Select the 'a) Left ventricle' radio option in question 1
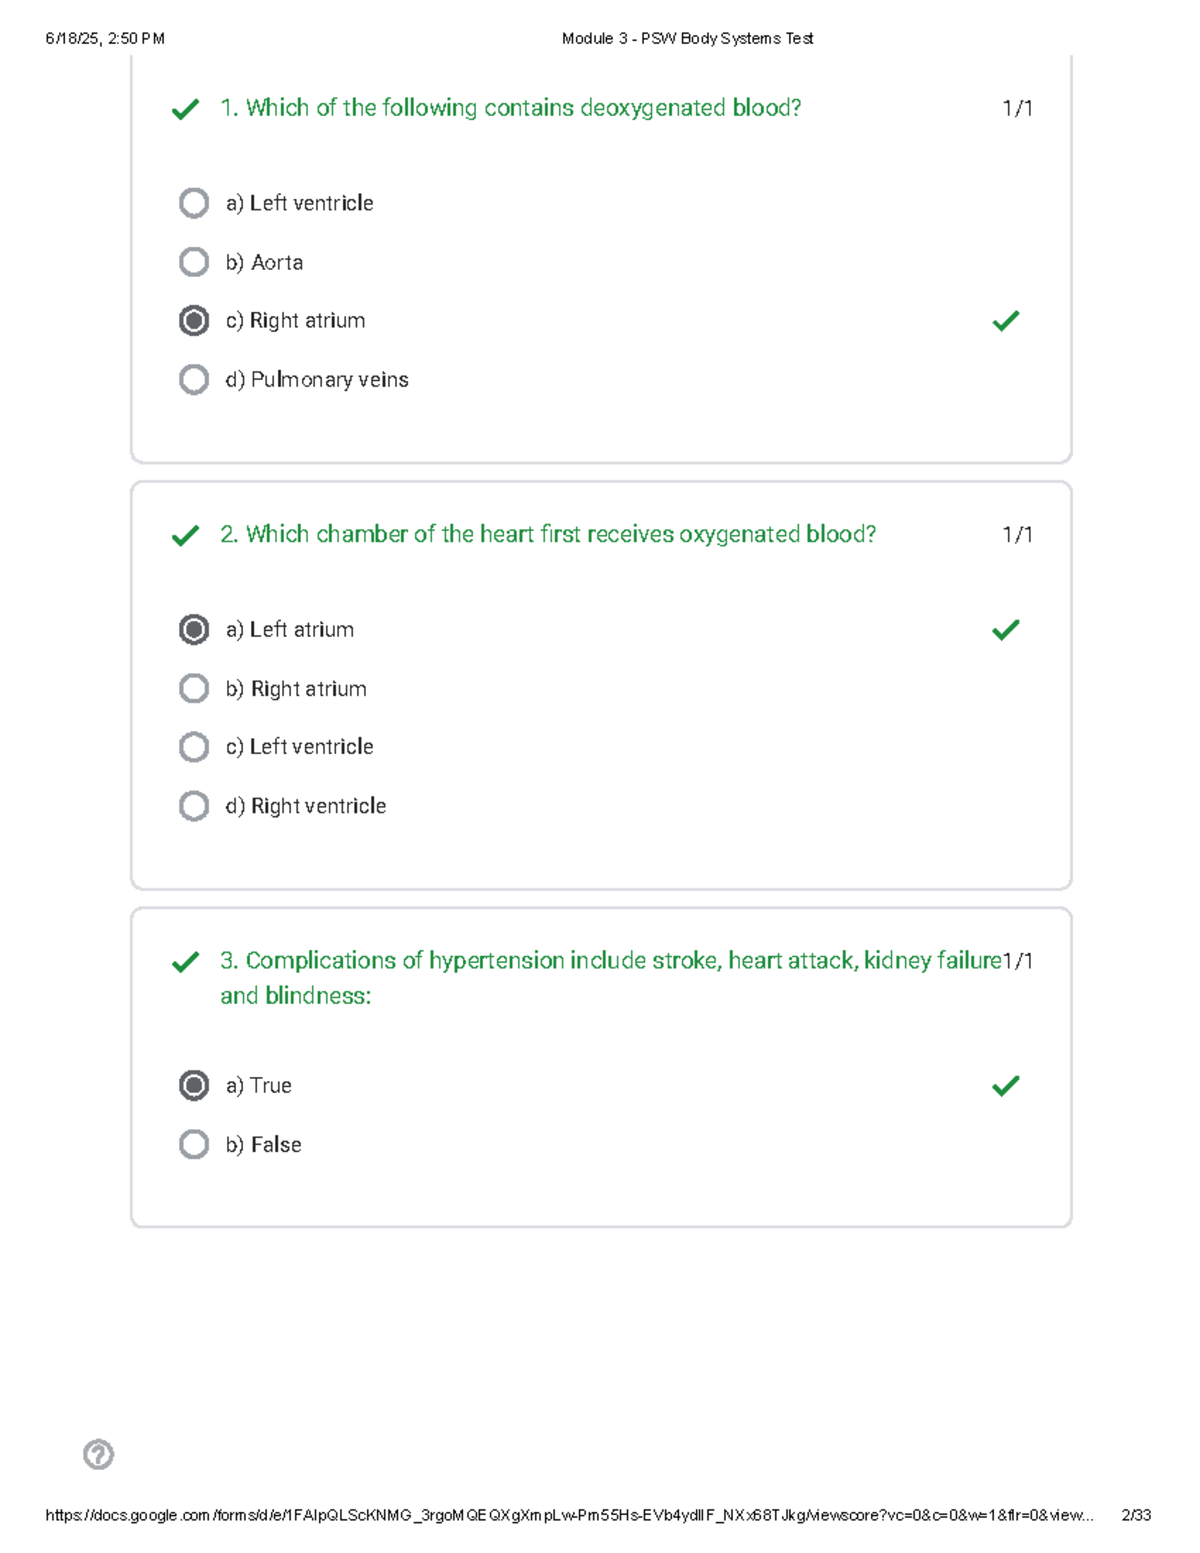Viewport: 1200px width, 1553px height. (194, 203)
